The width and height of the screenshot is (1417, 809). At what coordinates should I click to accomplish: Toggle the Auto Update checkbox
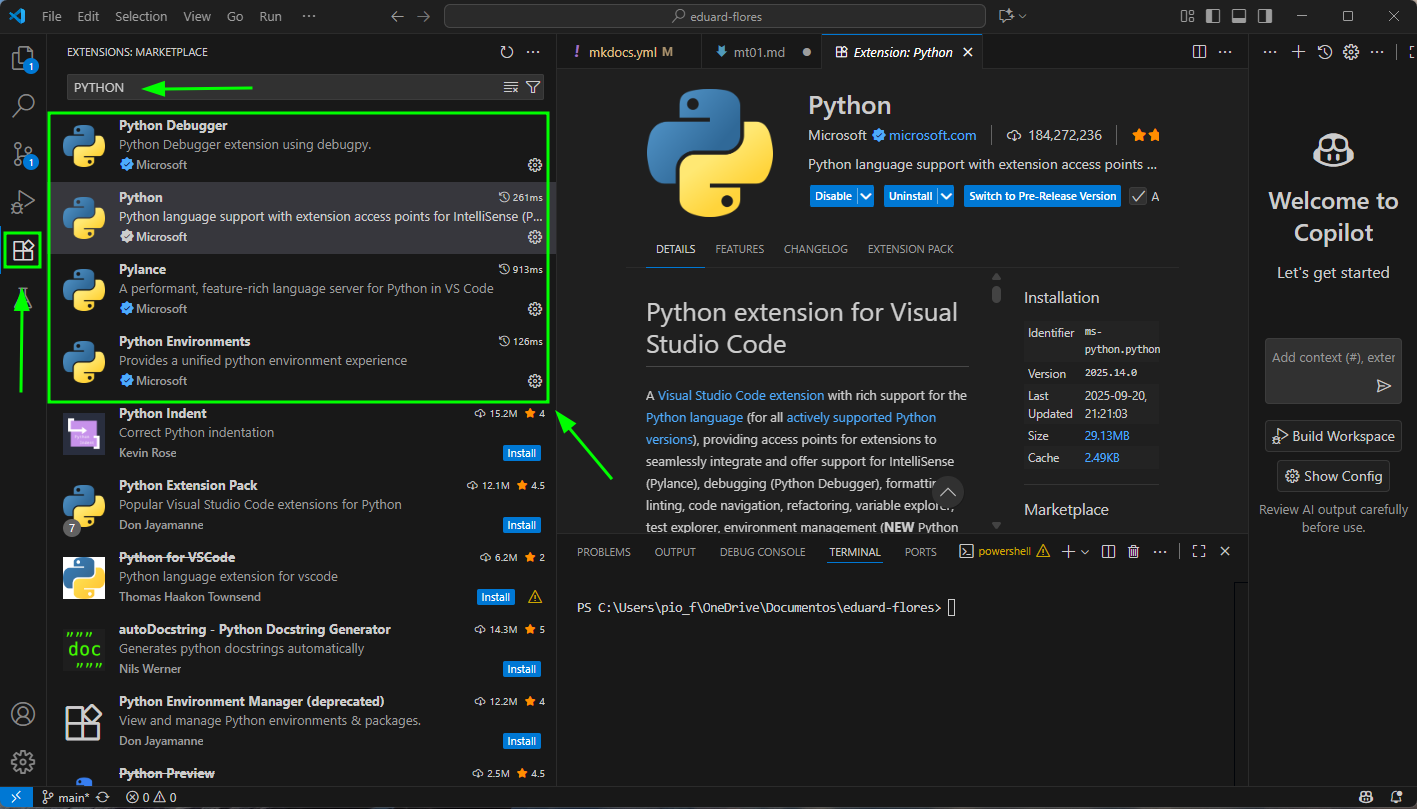click(1138, 196)
